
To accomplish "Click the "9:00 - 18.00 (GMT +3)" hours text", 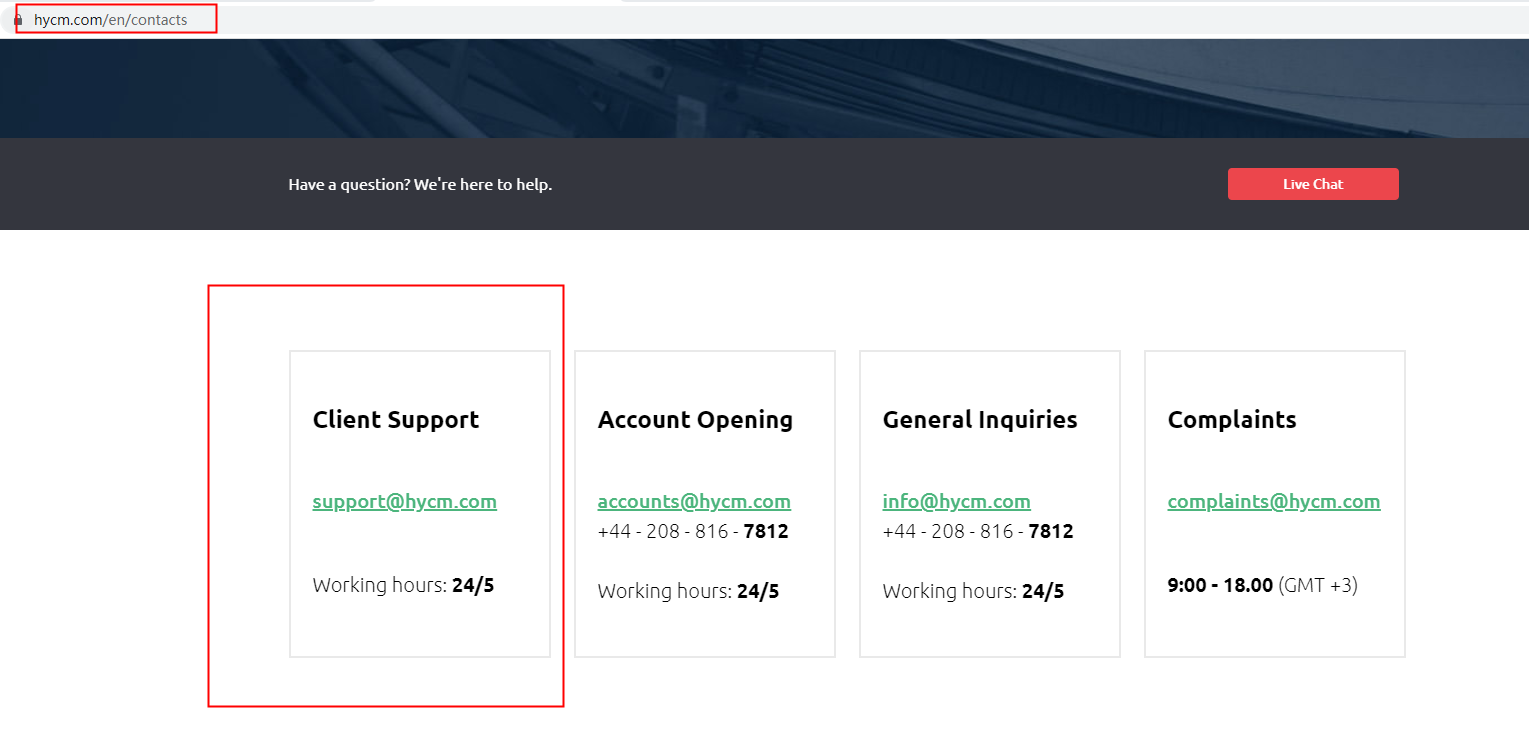I will 1262,585.
